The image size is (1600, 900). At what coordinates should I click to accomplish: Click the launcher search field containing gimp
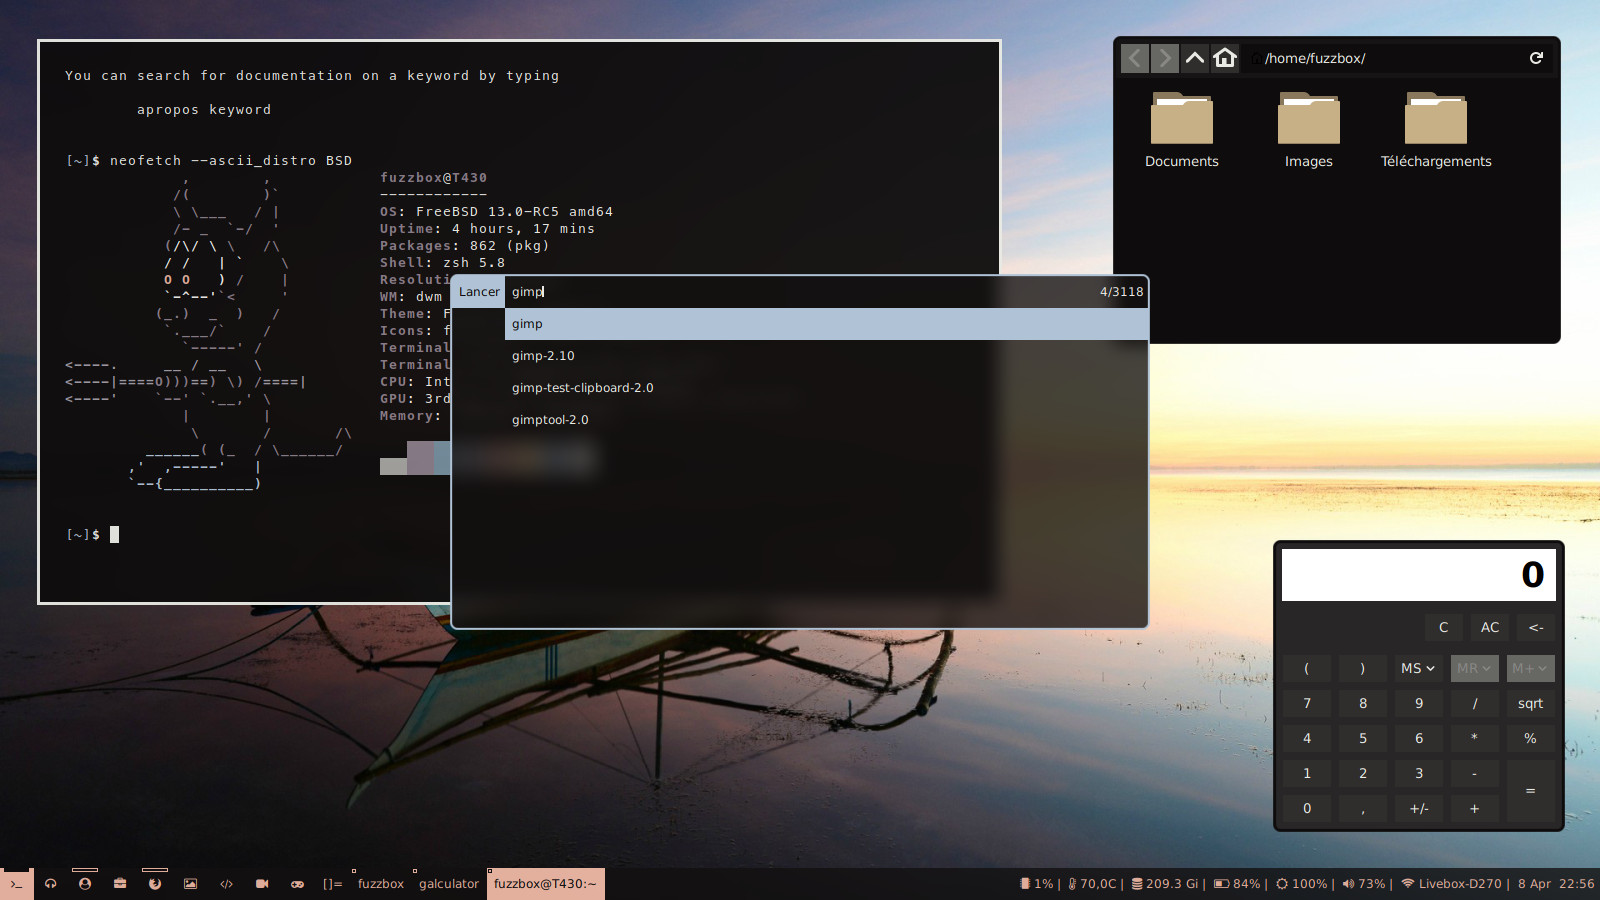pyautogui.click(x=800, y=292)
